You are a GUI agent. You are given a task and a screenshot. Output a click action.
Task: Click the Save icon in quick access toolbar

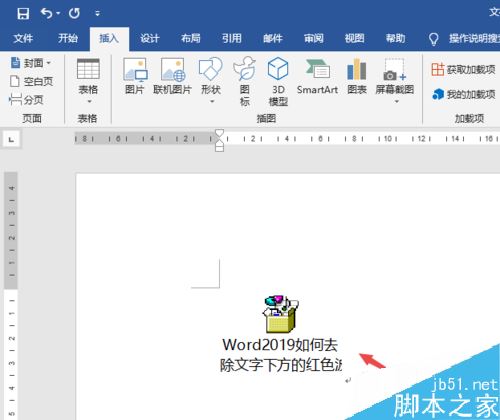click(x=23, y=13)
